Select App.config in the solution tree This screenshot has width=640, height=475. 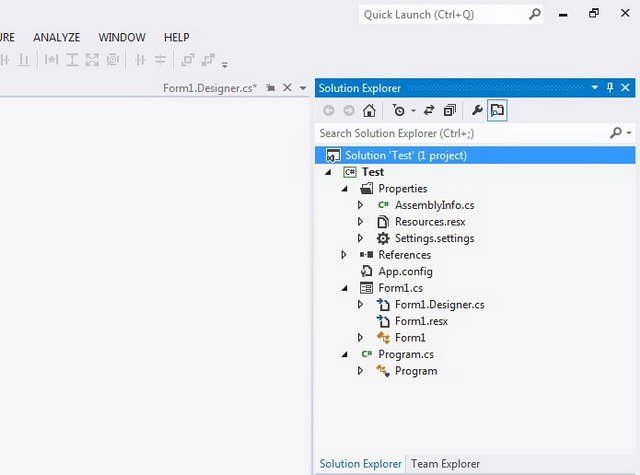coord(405,271)
